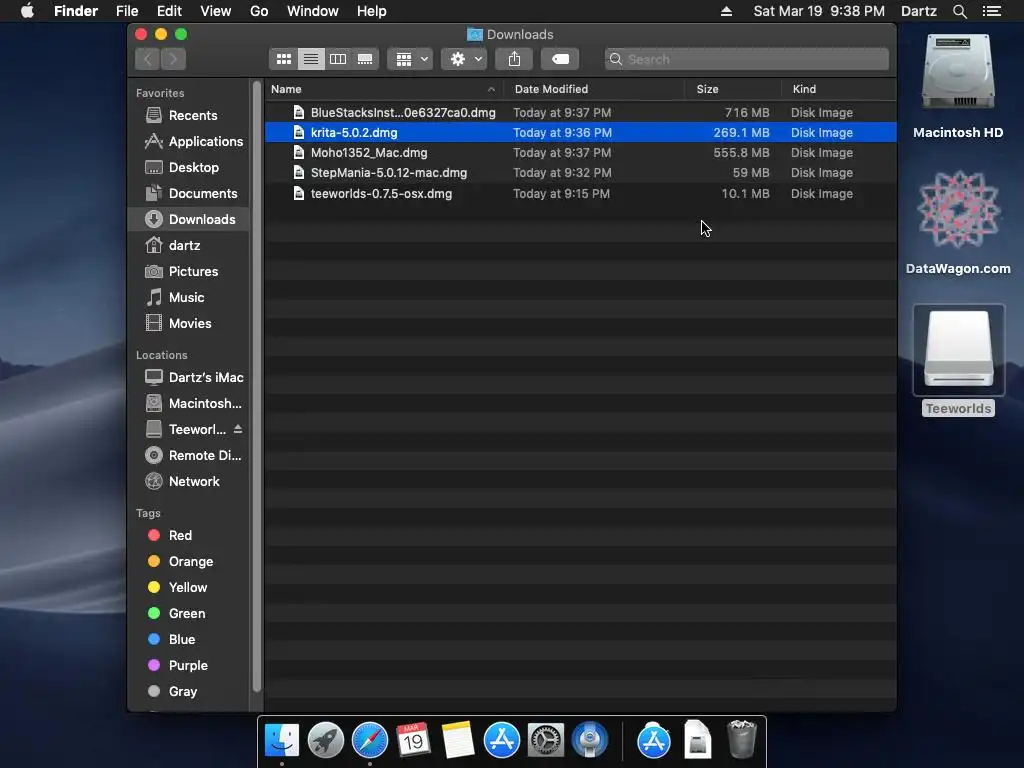Screen dimensions: 1024x768
Task: Switch to list view in toolbar
Action: tap(311, 59)
